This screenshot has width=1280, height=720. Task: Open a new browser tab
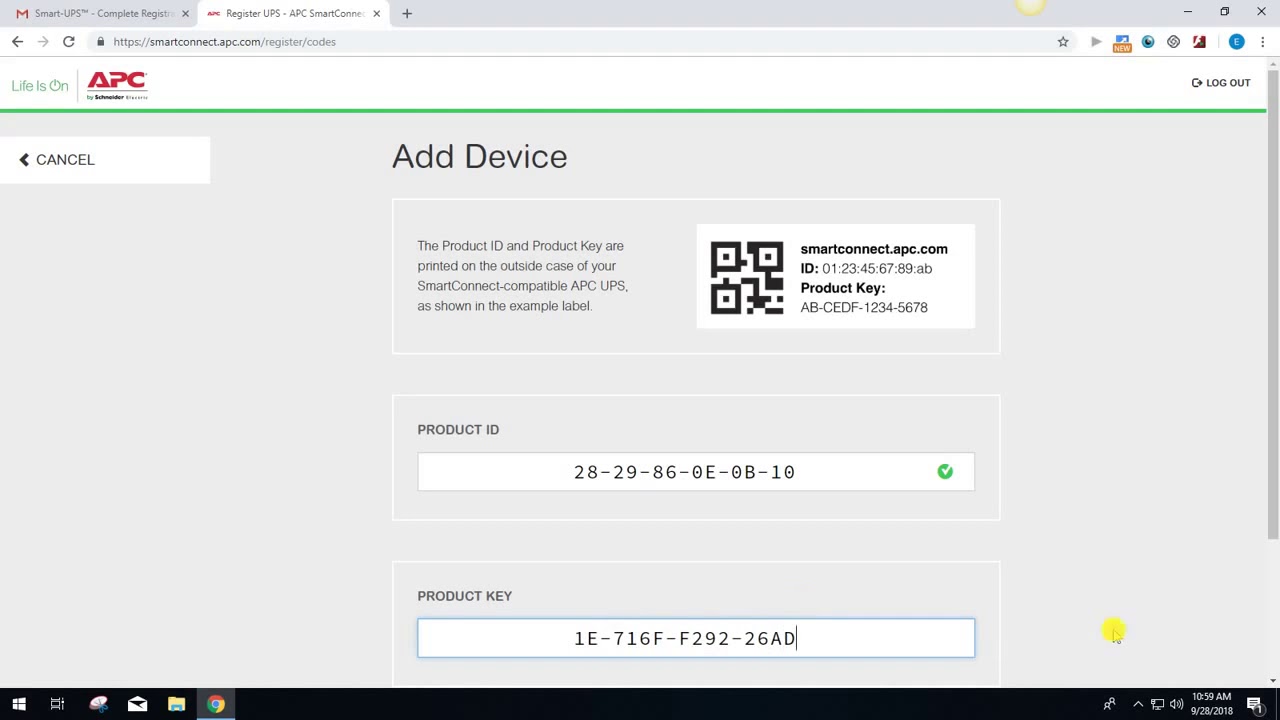pyautogui.click(x=407, y=13)
